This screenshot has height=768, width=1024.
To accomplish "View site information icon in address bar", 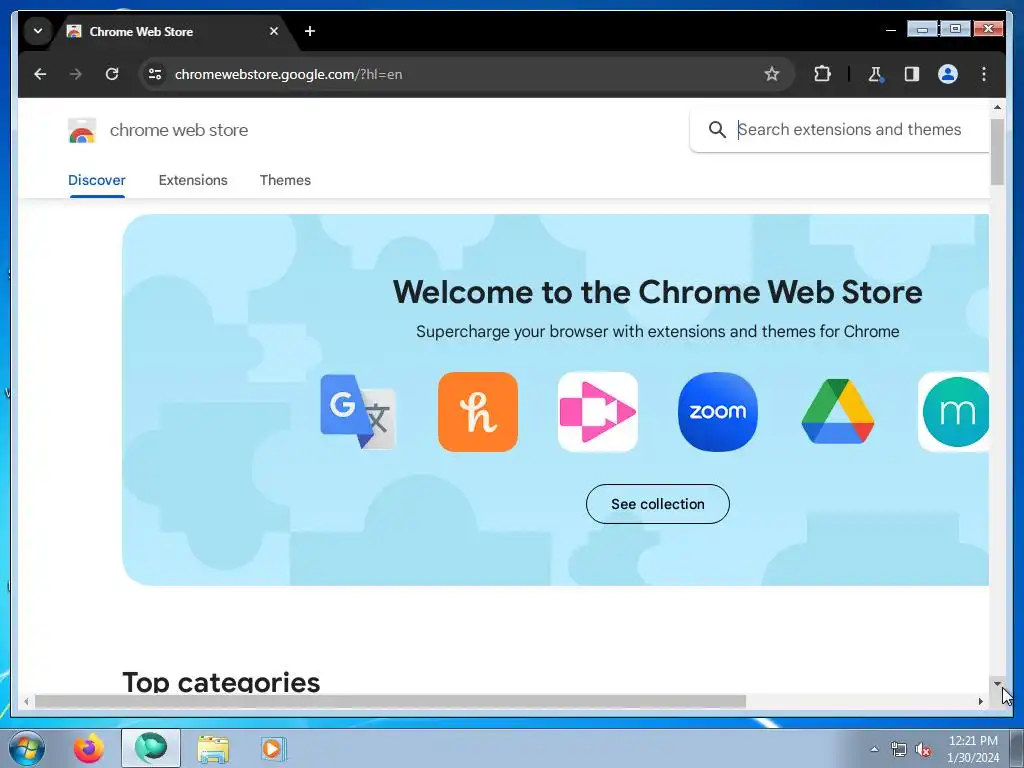I will pyautogui.click(x=155, y=74).
